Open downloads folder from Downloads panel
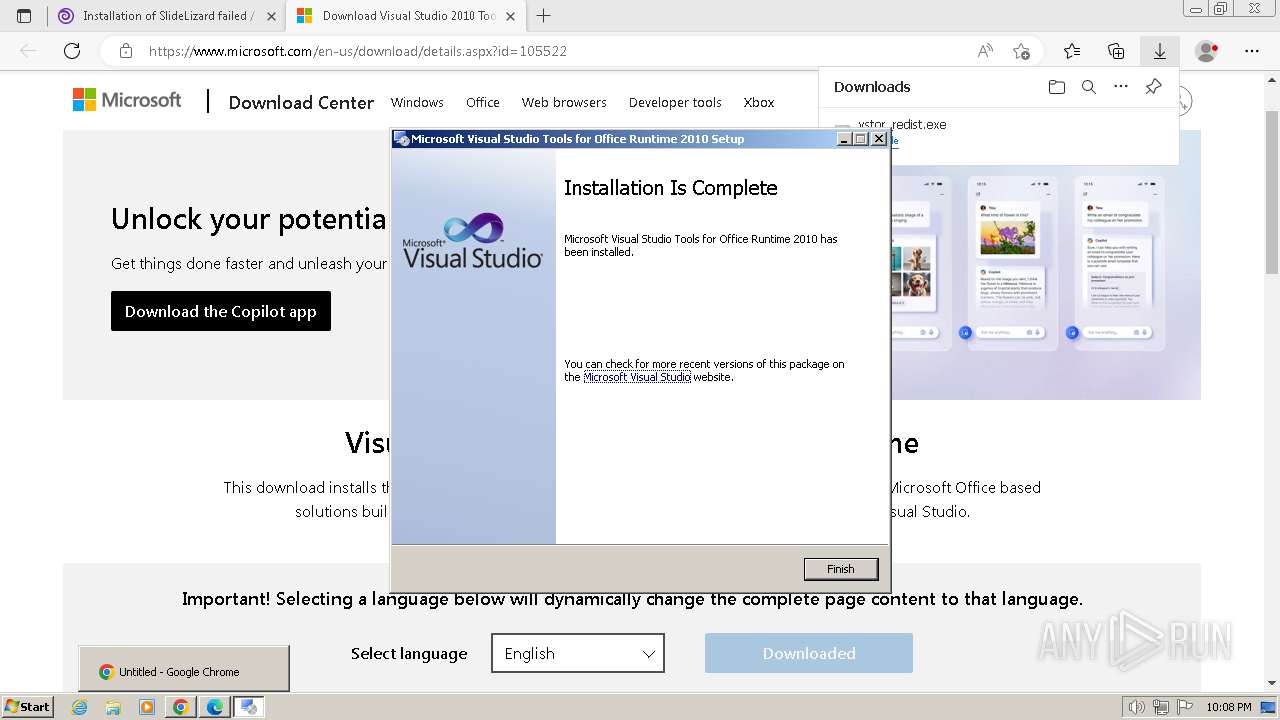The image size is (1280, 720). click(1057, 87)
